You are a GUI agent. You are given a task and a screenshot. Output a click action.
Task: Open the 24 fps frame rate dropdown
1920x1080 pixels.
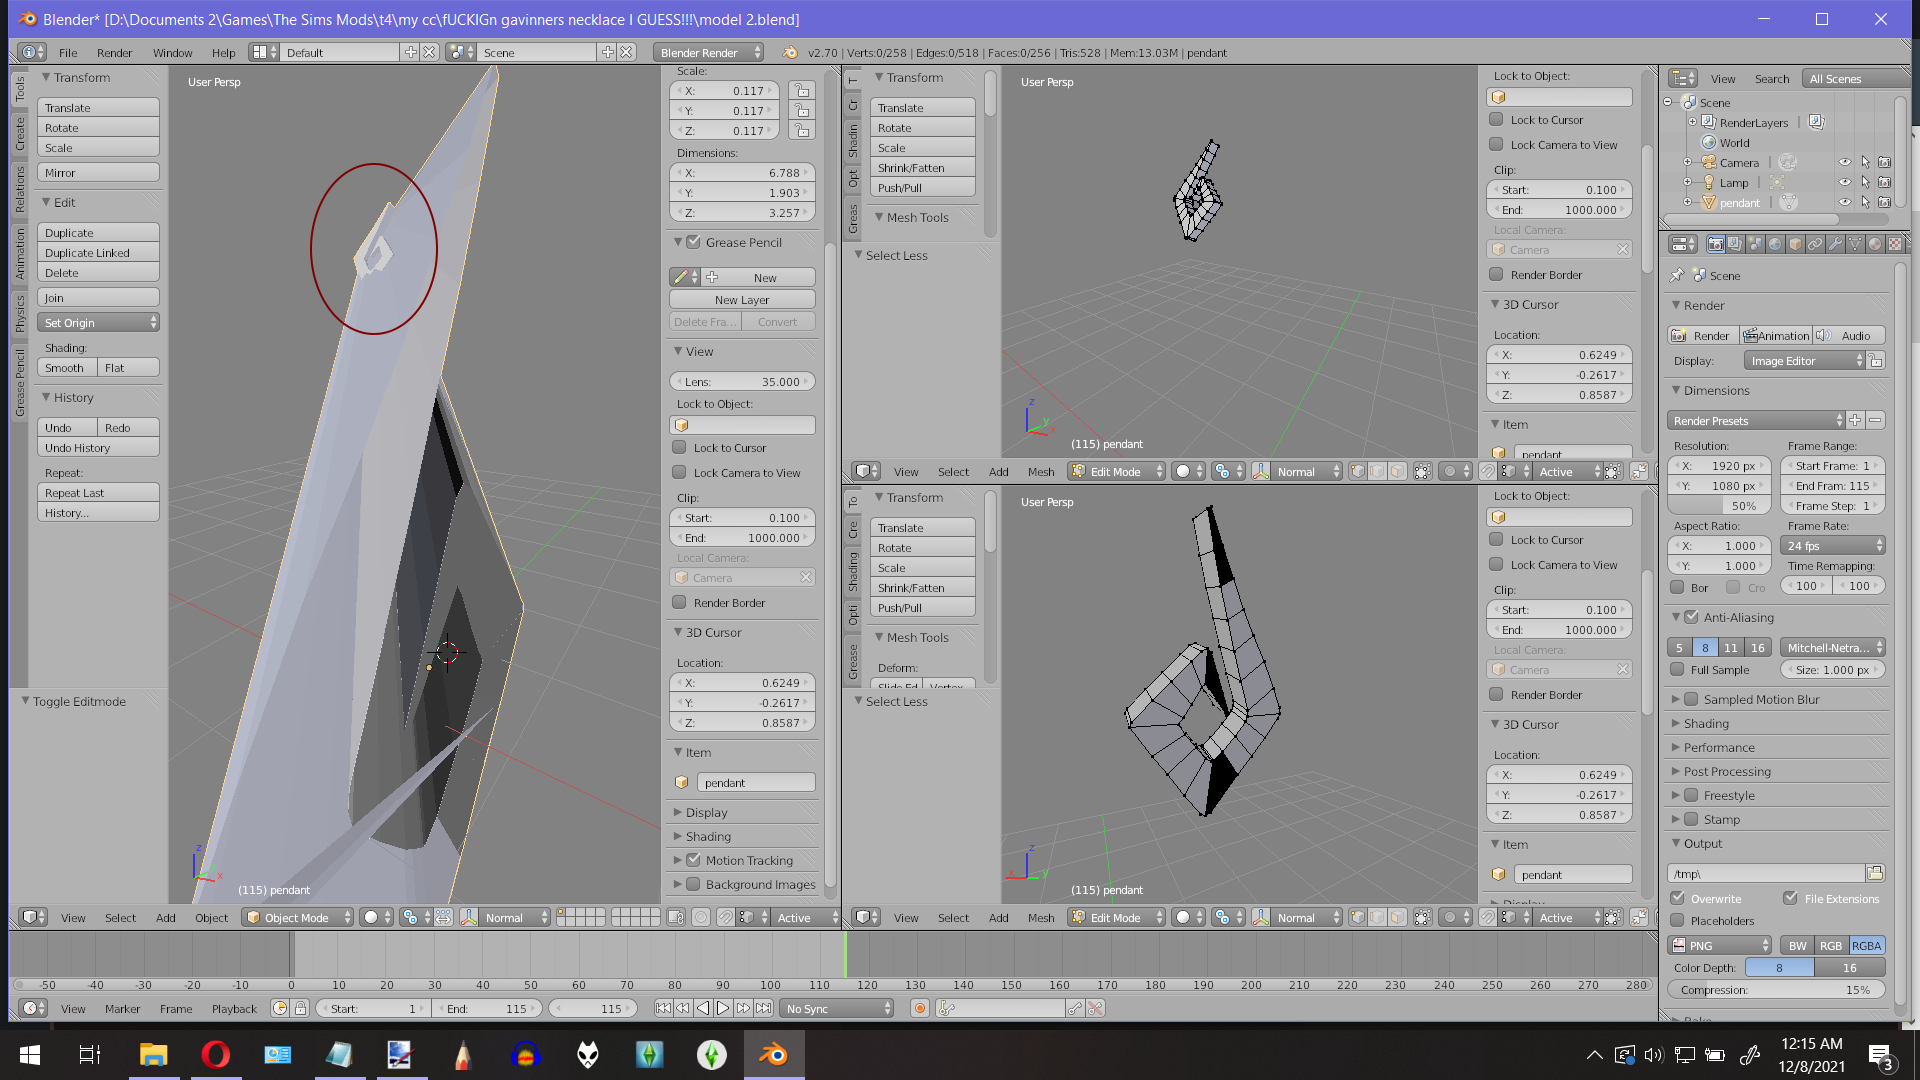click(1833, 546)
